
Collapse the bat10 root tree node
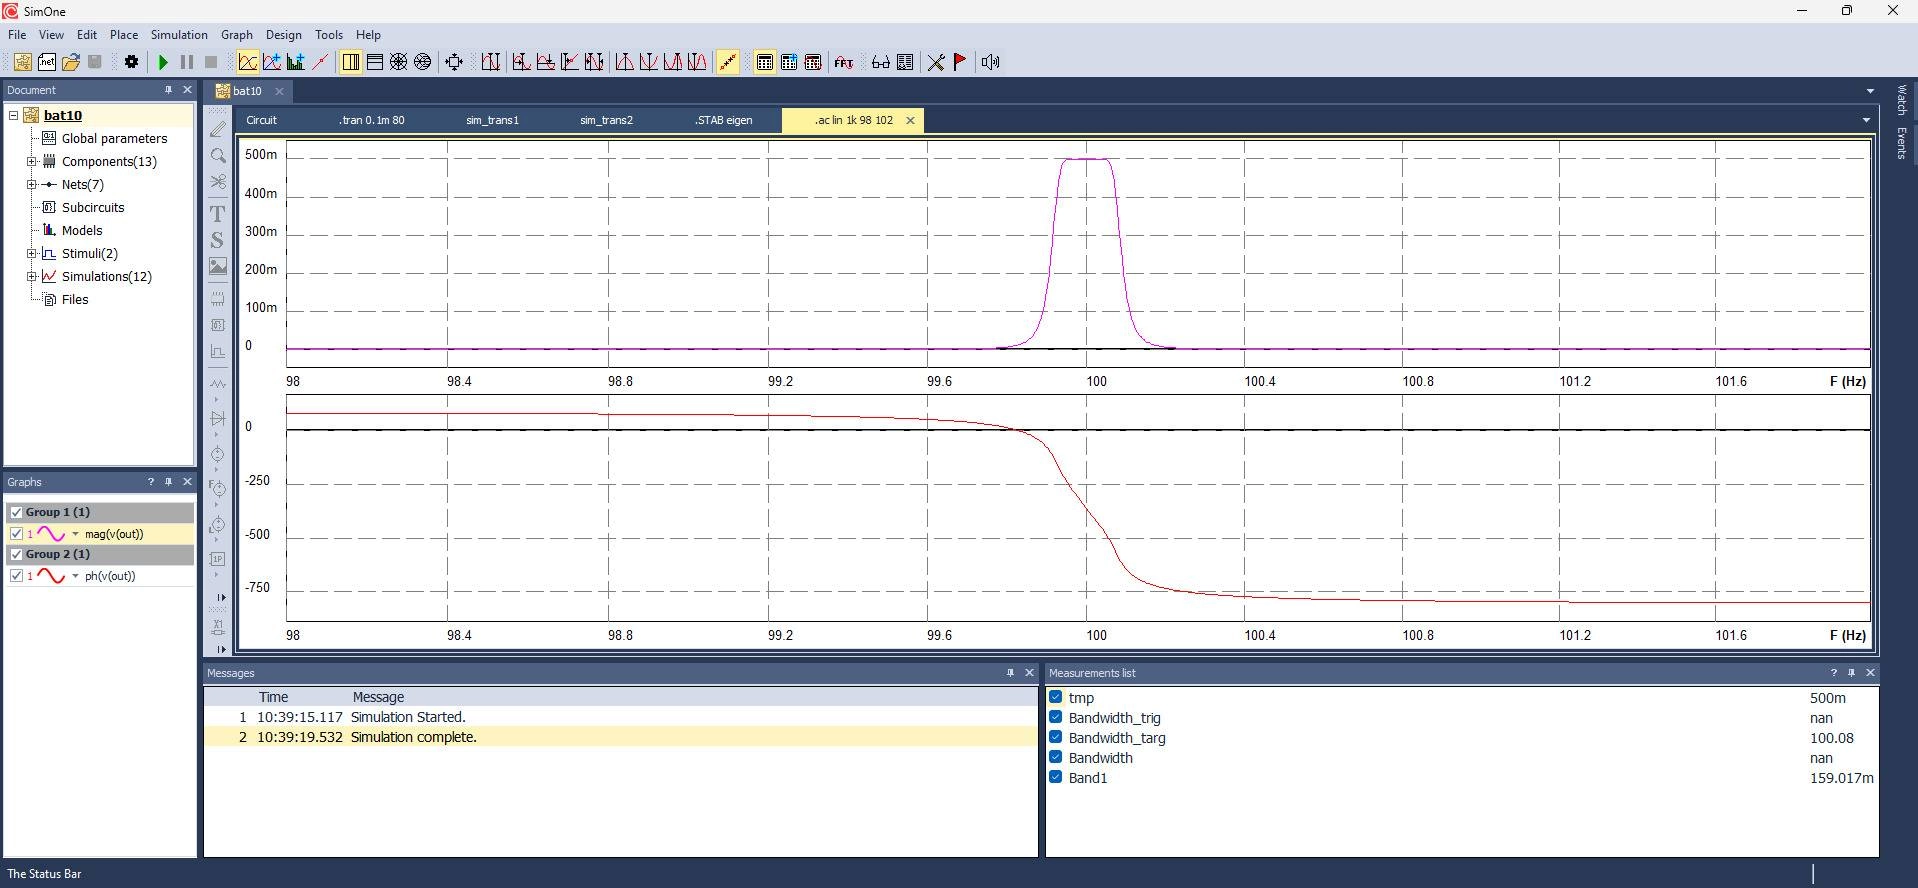[14, 115]
